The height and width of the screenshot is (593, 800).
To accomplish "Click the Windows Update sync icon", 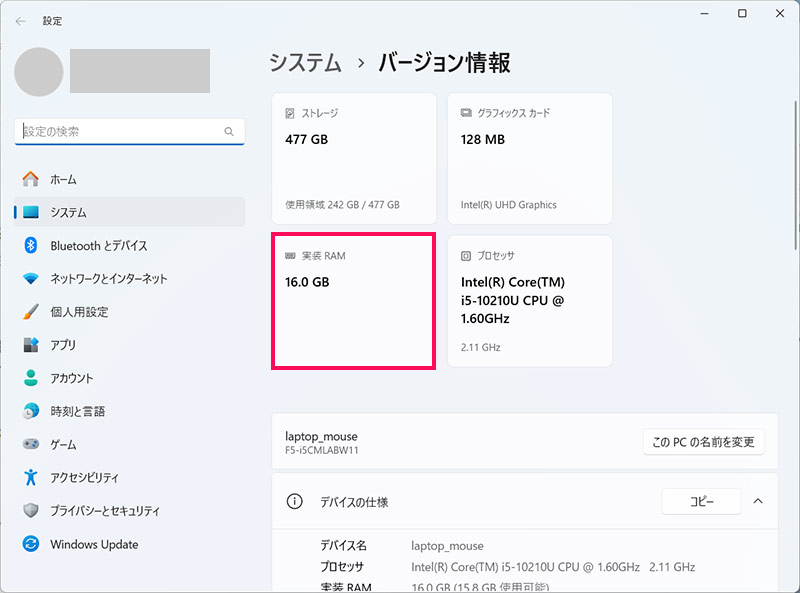I will (31, 544).
